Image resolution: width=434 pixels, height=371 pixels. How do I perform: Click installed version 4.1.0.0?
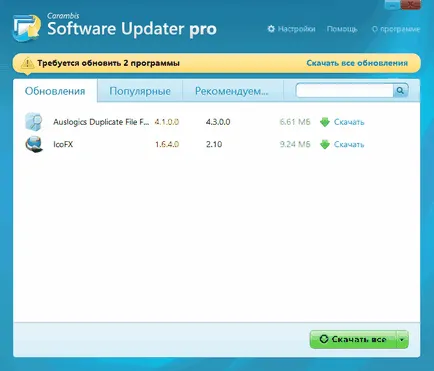[x=167, y=122]
